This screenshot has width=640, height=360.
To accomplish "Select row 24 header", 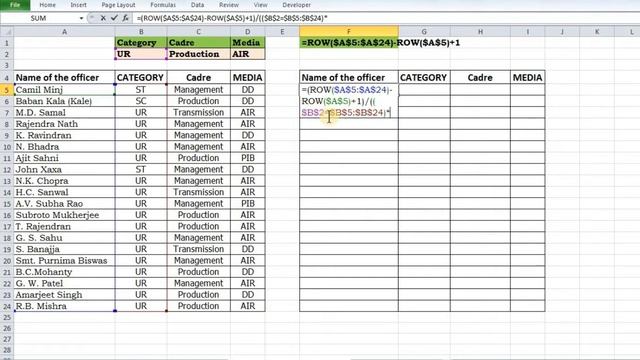I will [x=7, y=306].
